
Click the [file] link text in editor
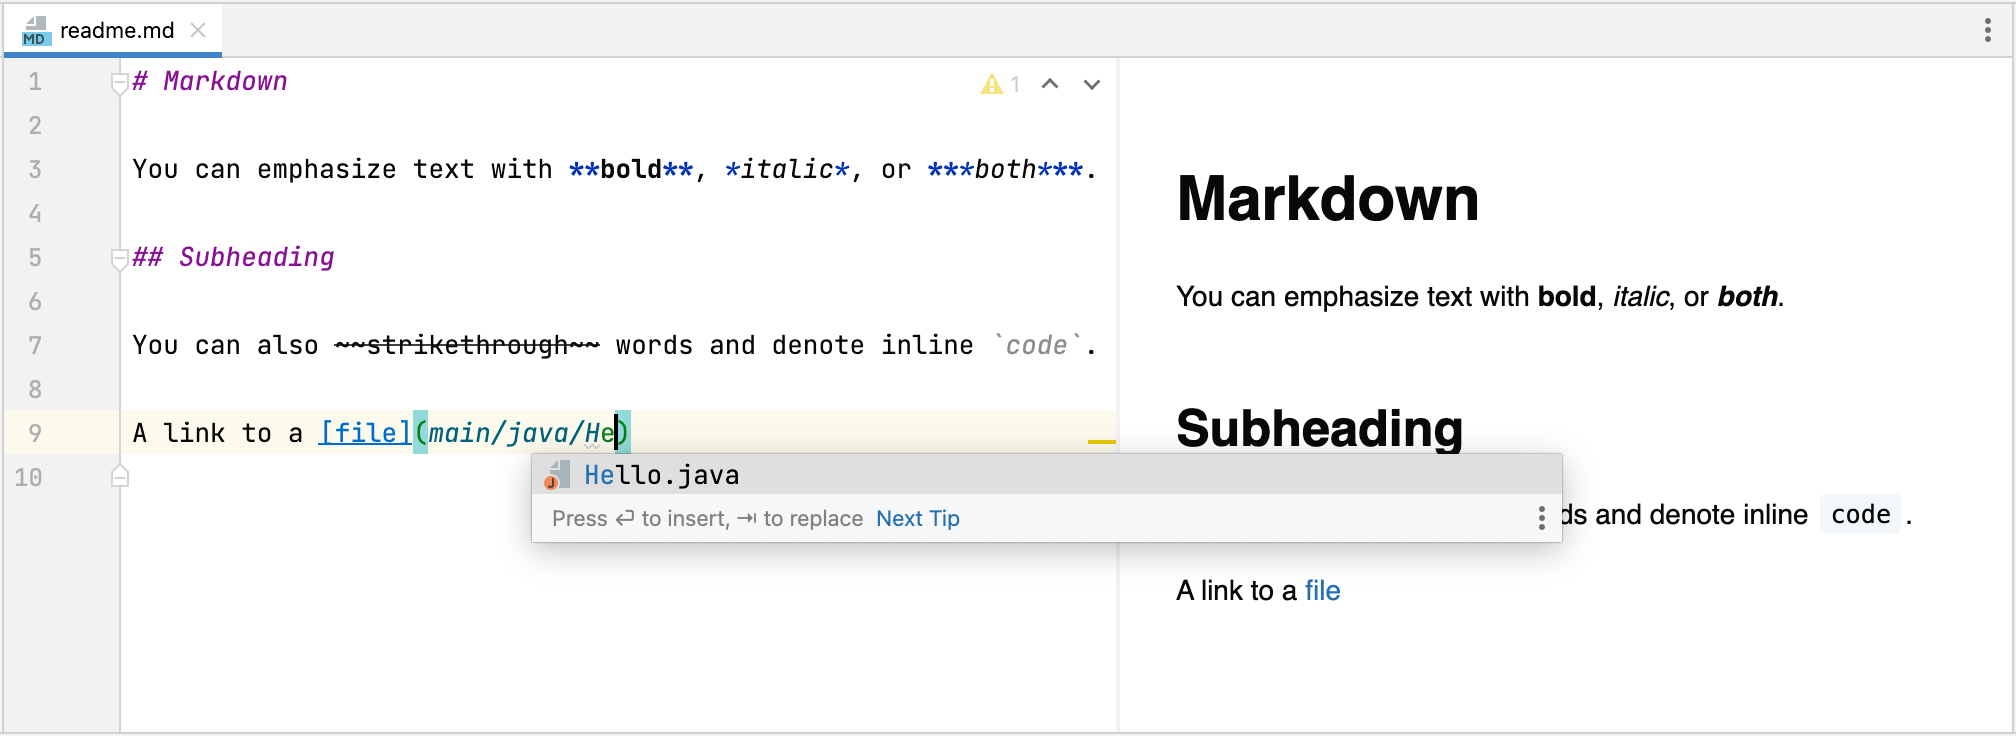[x=365, y=433]
